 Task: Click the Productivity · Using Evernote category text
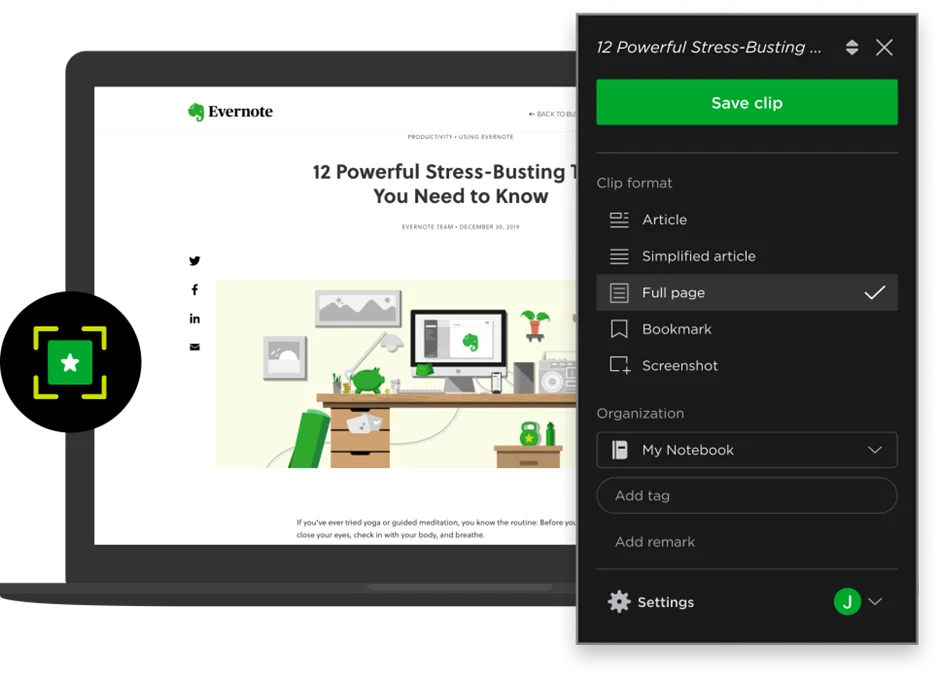click(x=460, y=137)
